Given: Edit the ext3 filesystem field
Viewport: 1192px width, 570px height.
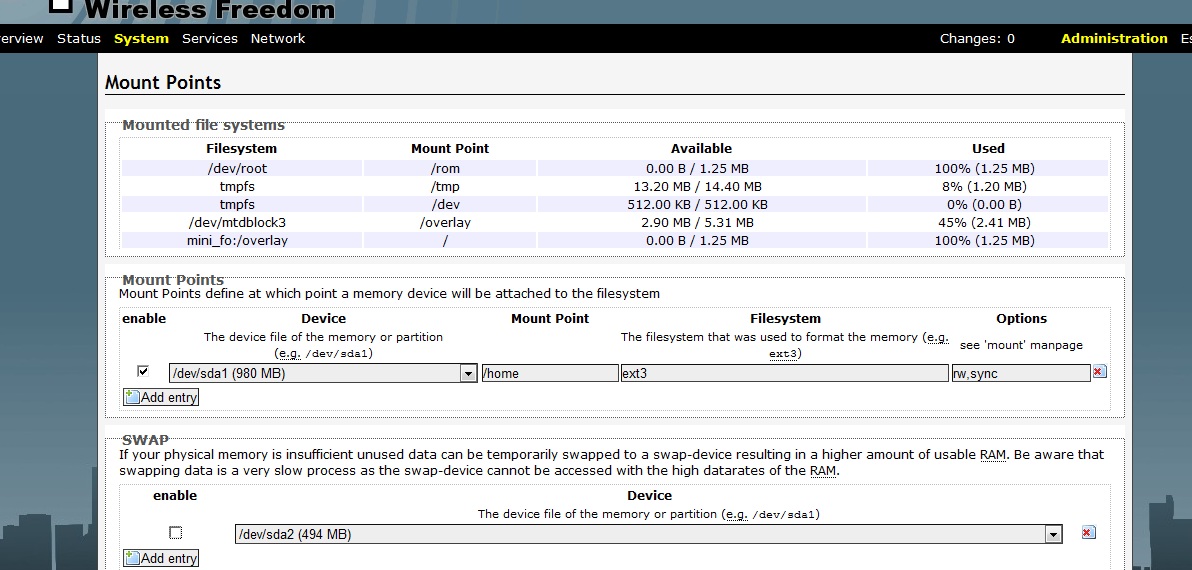Looking at the screenshot, I should [785, 373].
